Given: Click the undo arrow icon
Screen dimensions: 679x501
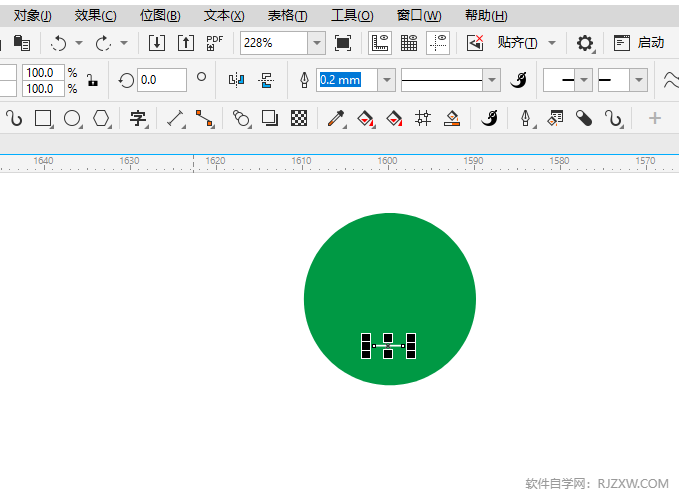Looking at the screenshot, I should [x=58, y=43].
